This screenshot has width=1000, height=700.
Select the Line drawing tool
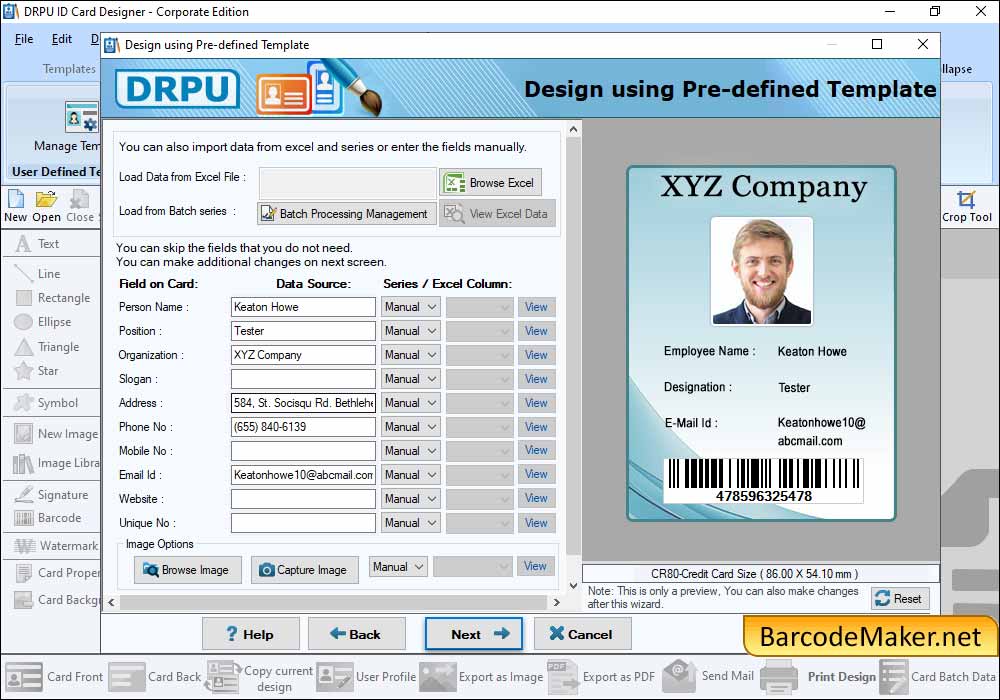coord(38,273)
